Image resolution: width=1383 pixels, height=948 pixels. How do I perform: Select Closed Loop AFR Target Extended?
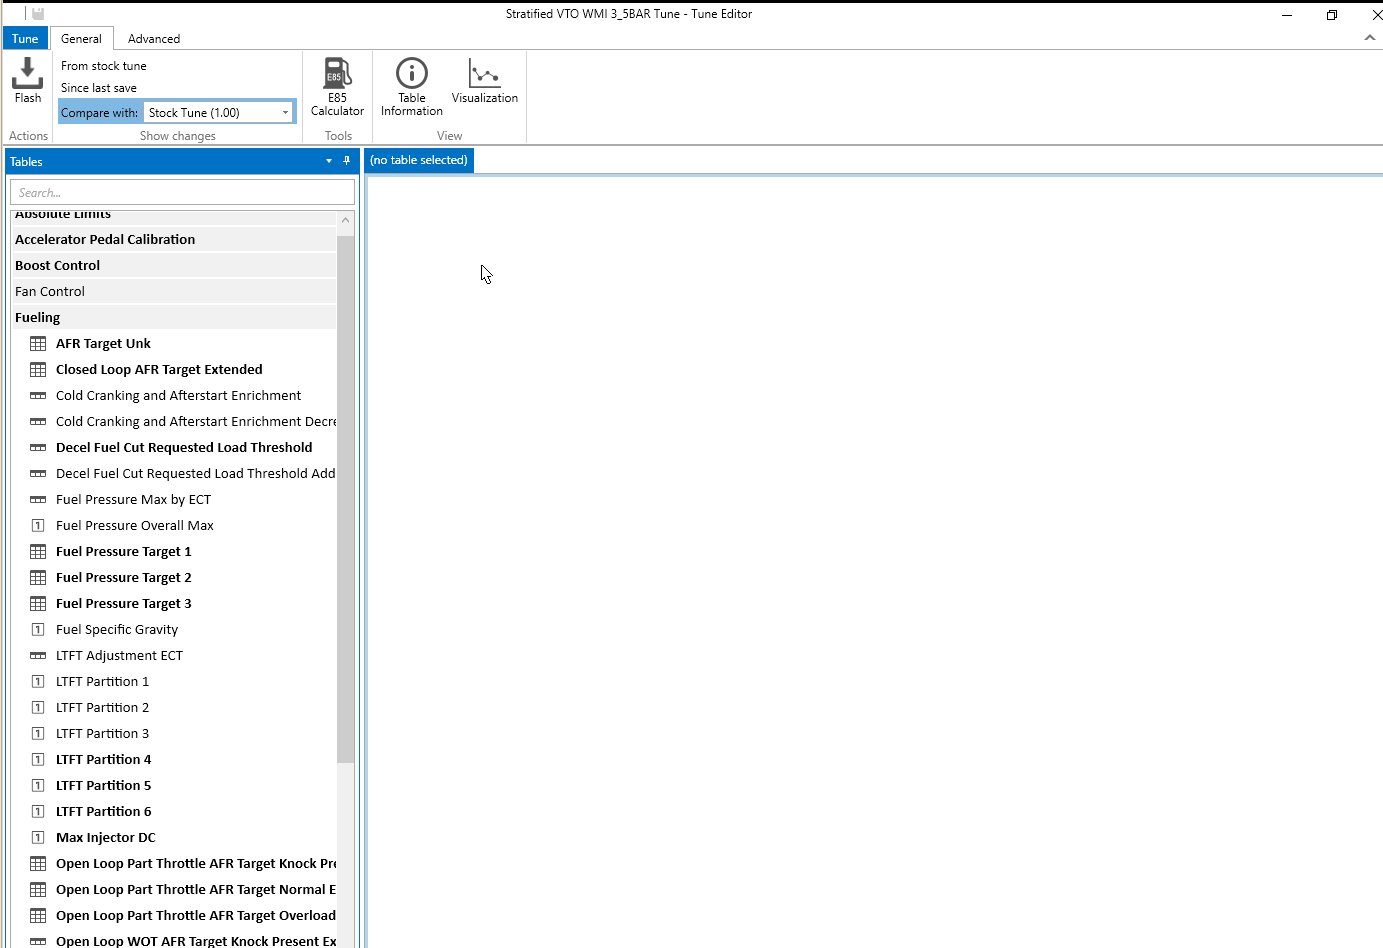pyautogui.click(x=159, y=369)
